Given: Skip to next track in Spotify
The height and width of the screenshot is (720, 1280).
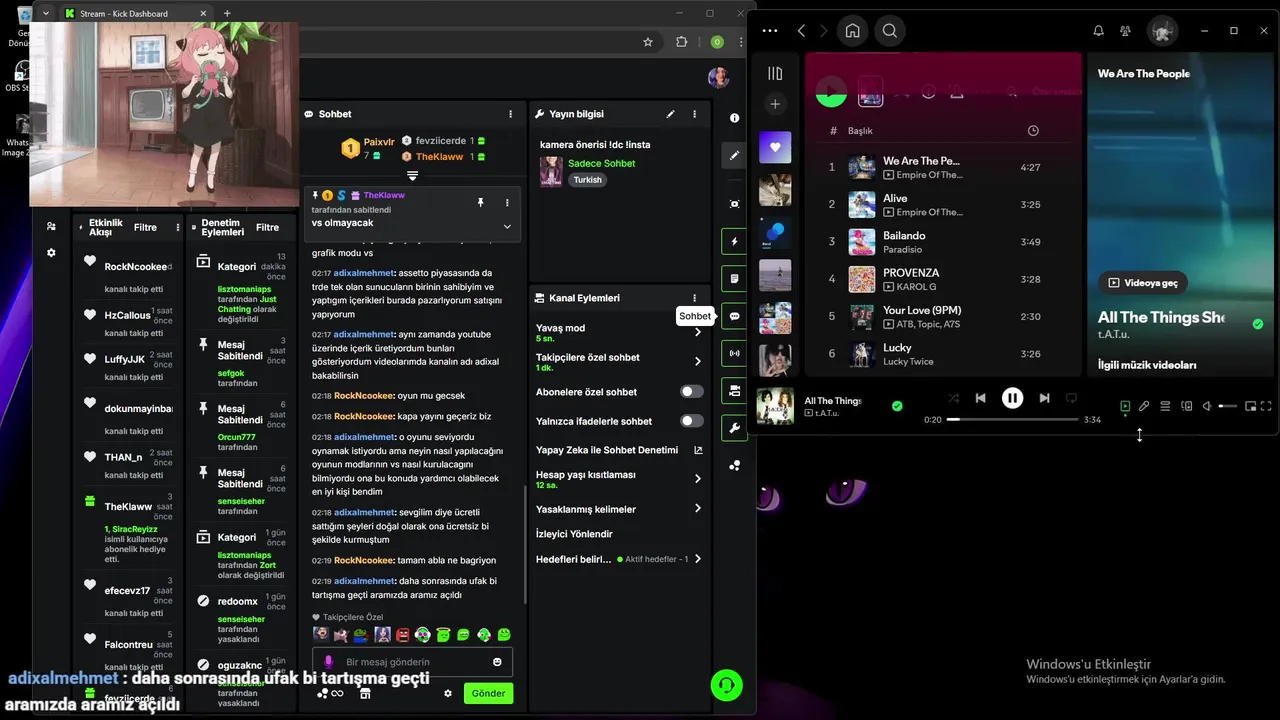Looking at the screenshot, I should 1044,398.
